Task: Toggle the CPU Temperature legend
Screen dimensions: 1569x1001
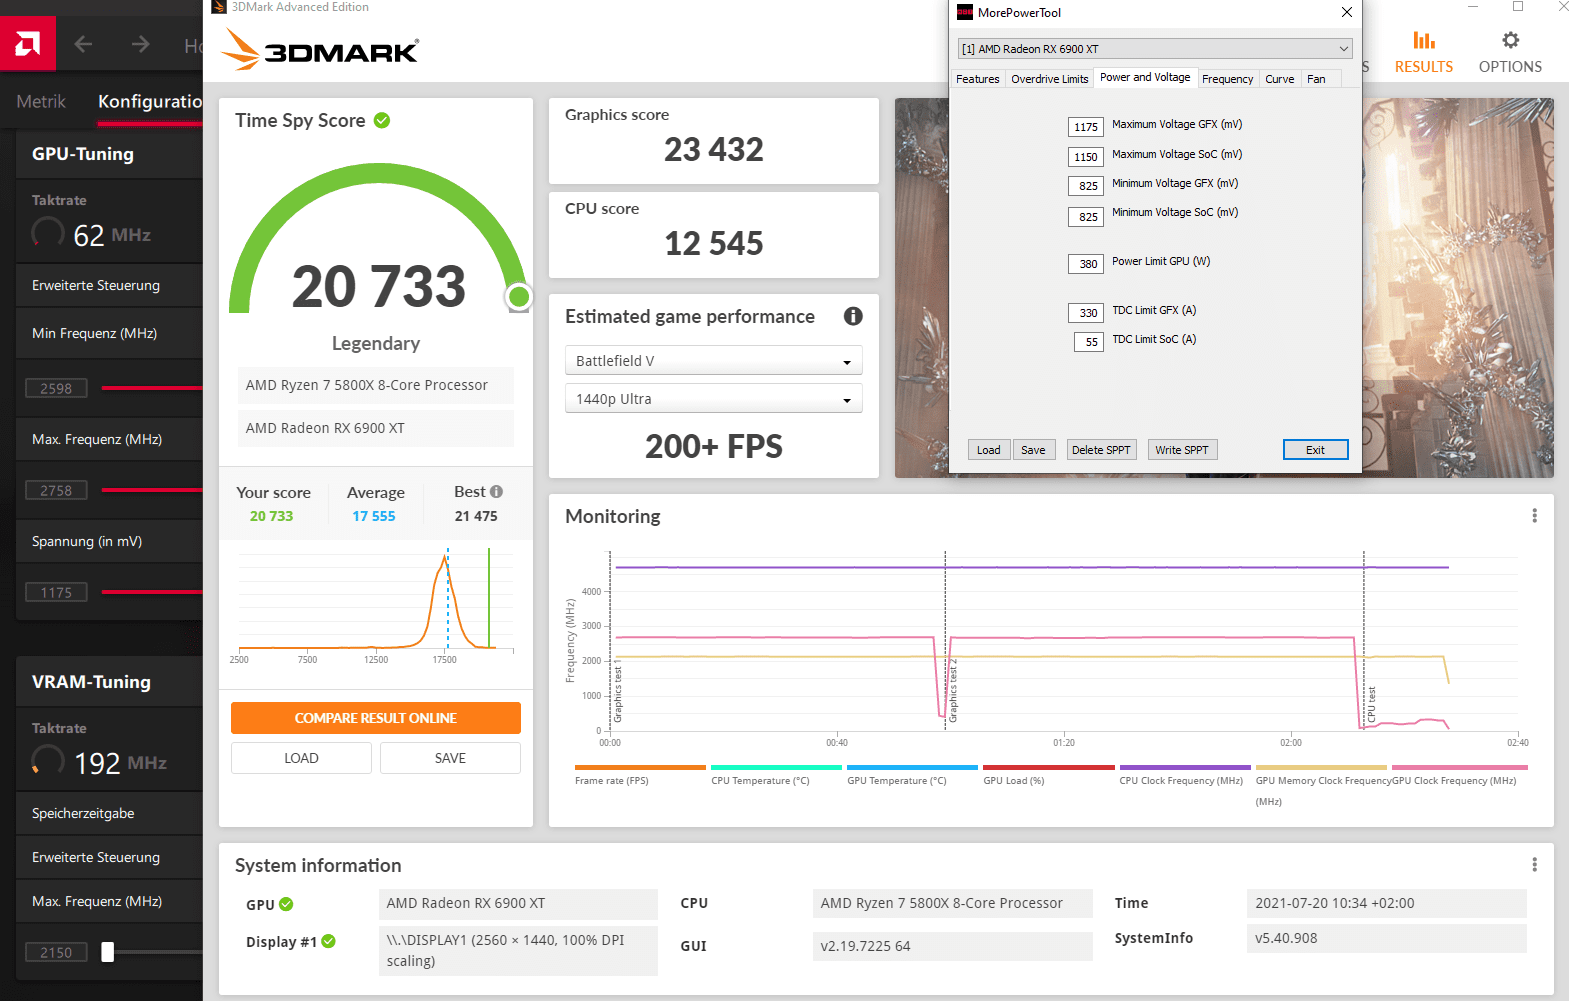Action: tap(776, 776)
